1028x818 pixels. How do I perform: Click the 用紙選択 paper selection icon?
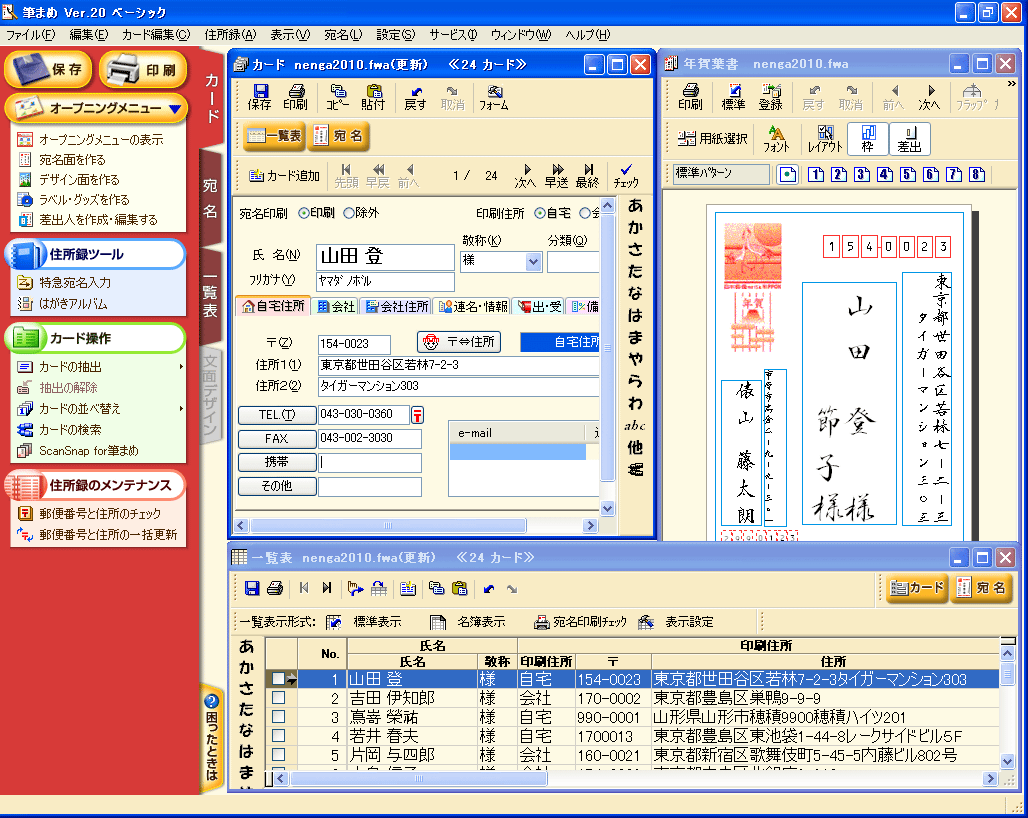coord(711,139)
